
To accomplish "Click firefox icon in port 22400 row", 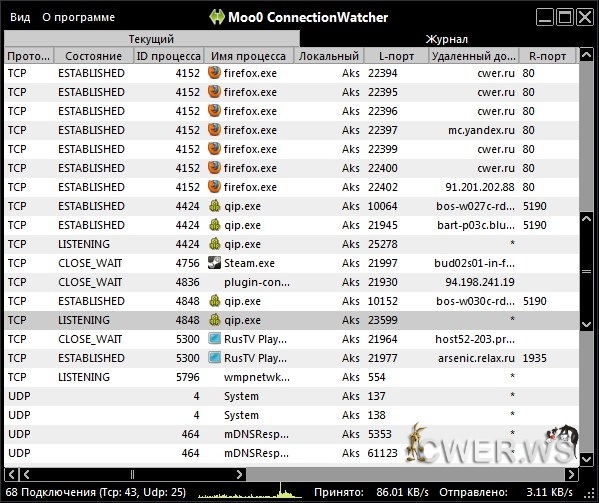I will (214, 168).
